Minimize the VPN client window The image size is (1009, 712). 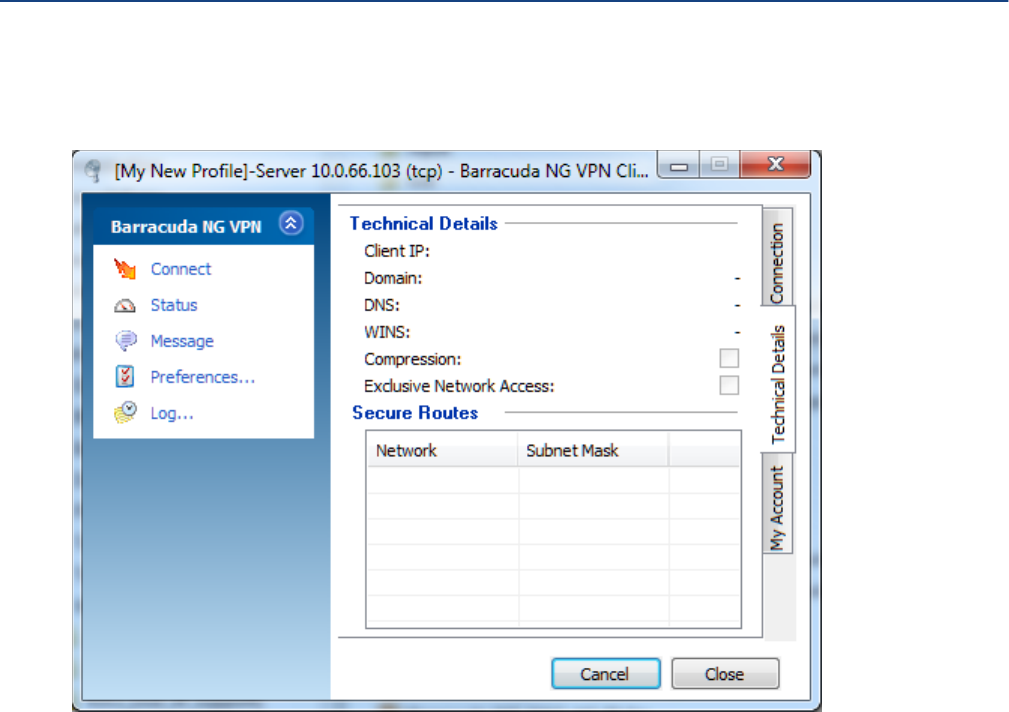[680, 166]
